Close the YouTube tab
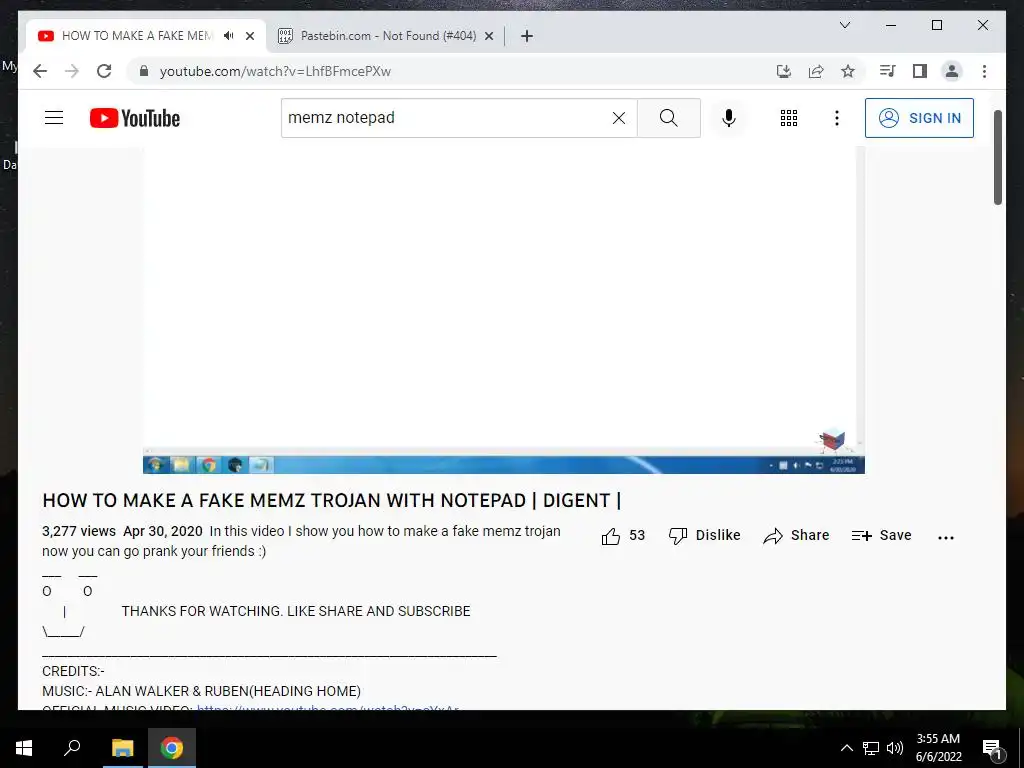 tap(249, 36)
